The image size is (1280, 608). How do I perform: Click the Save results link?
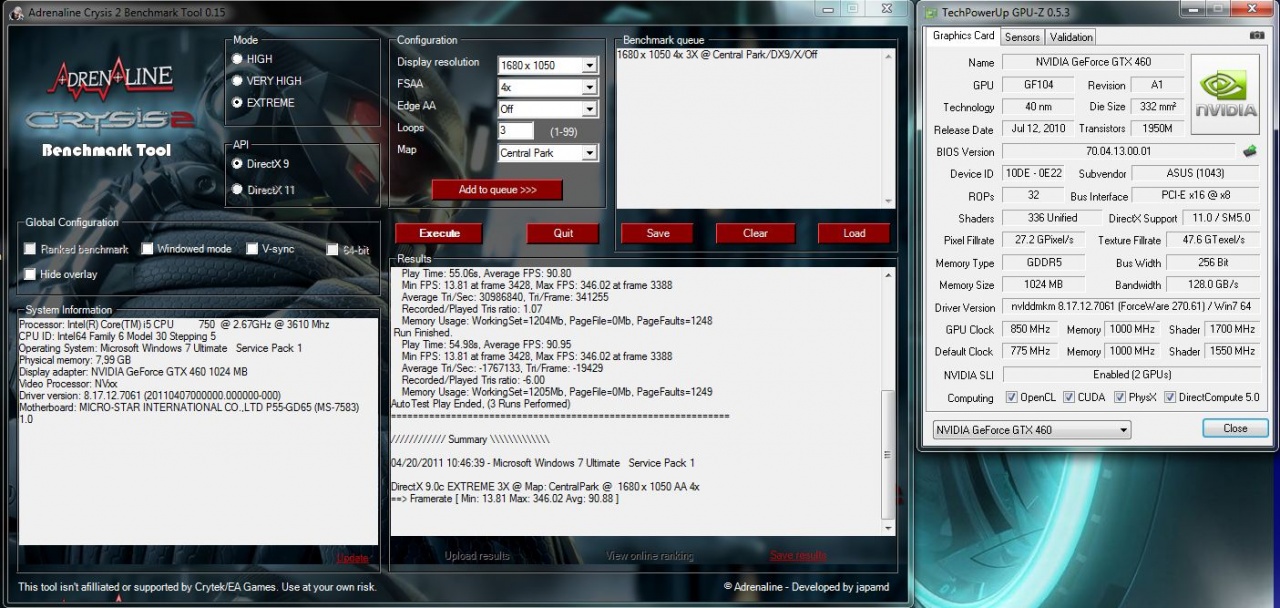798,556
